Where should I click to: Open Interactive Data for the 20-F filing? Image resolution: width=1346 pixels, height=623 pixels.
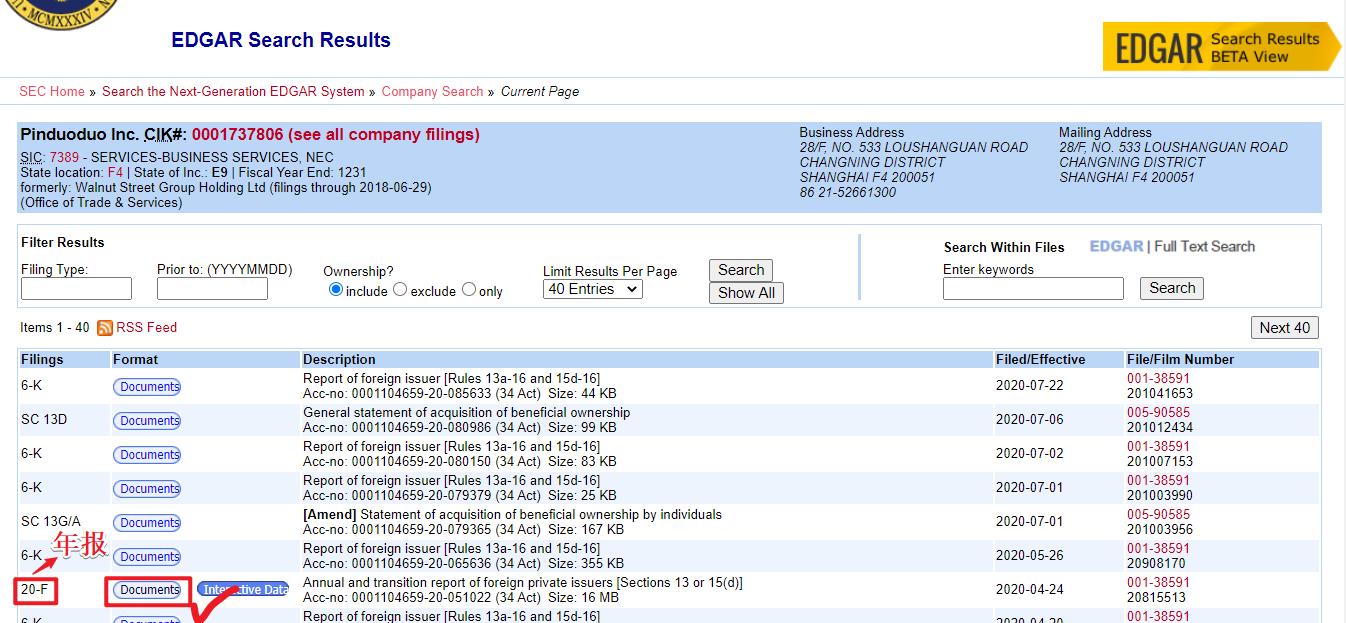[244, 590]
